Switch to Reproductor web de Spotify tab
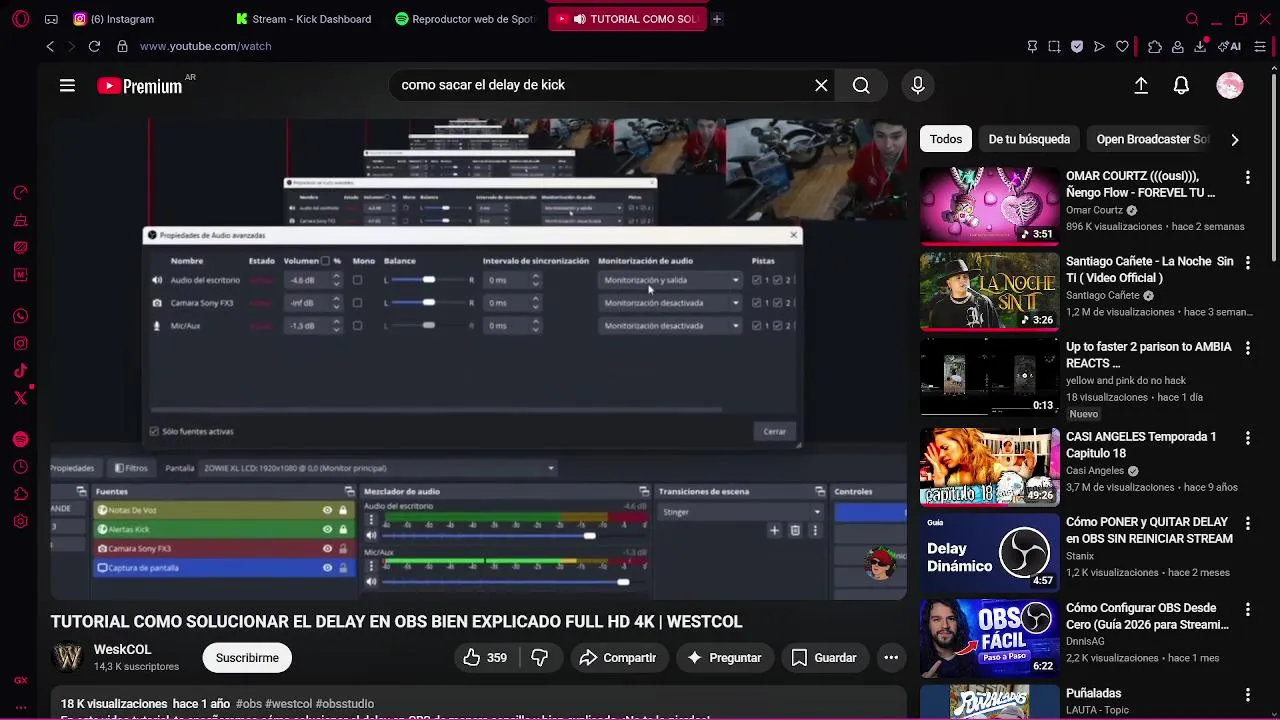 pyautogui.click(x=466, y=19)
